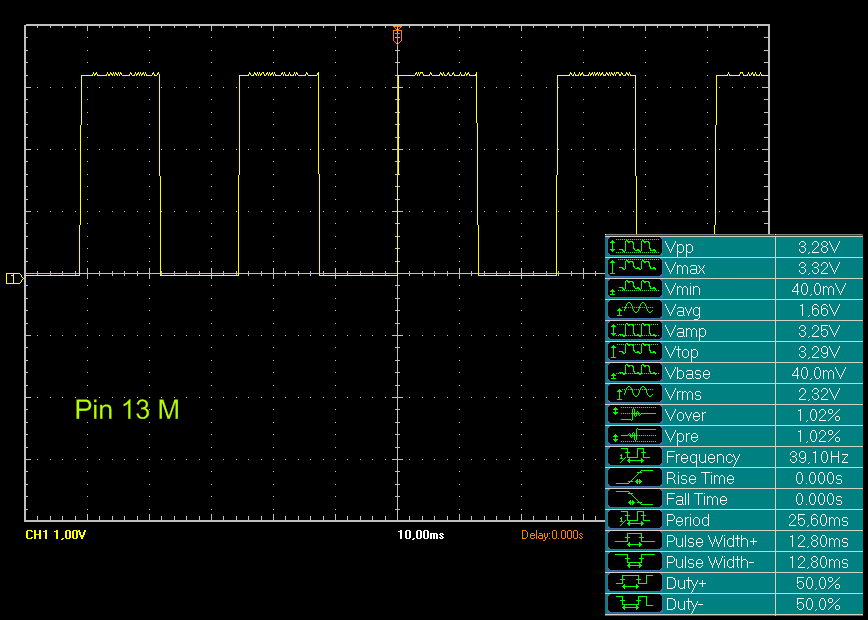Screen dimensions: 868x620
Task: Click the Period label text
Action: [688, 521]
